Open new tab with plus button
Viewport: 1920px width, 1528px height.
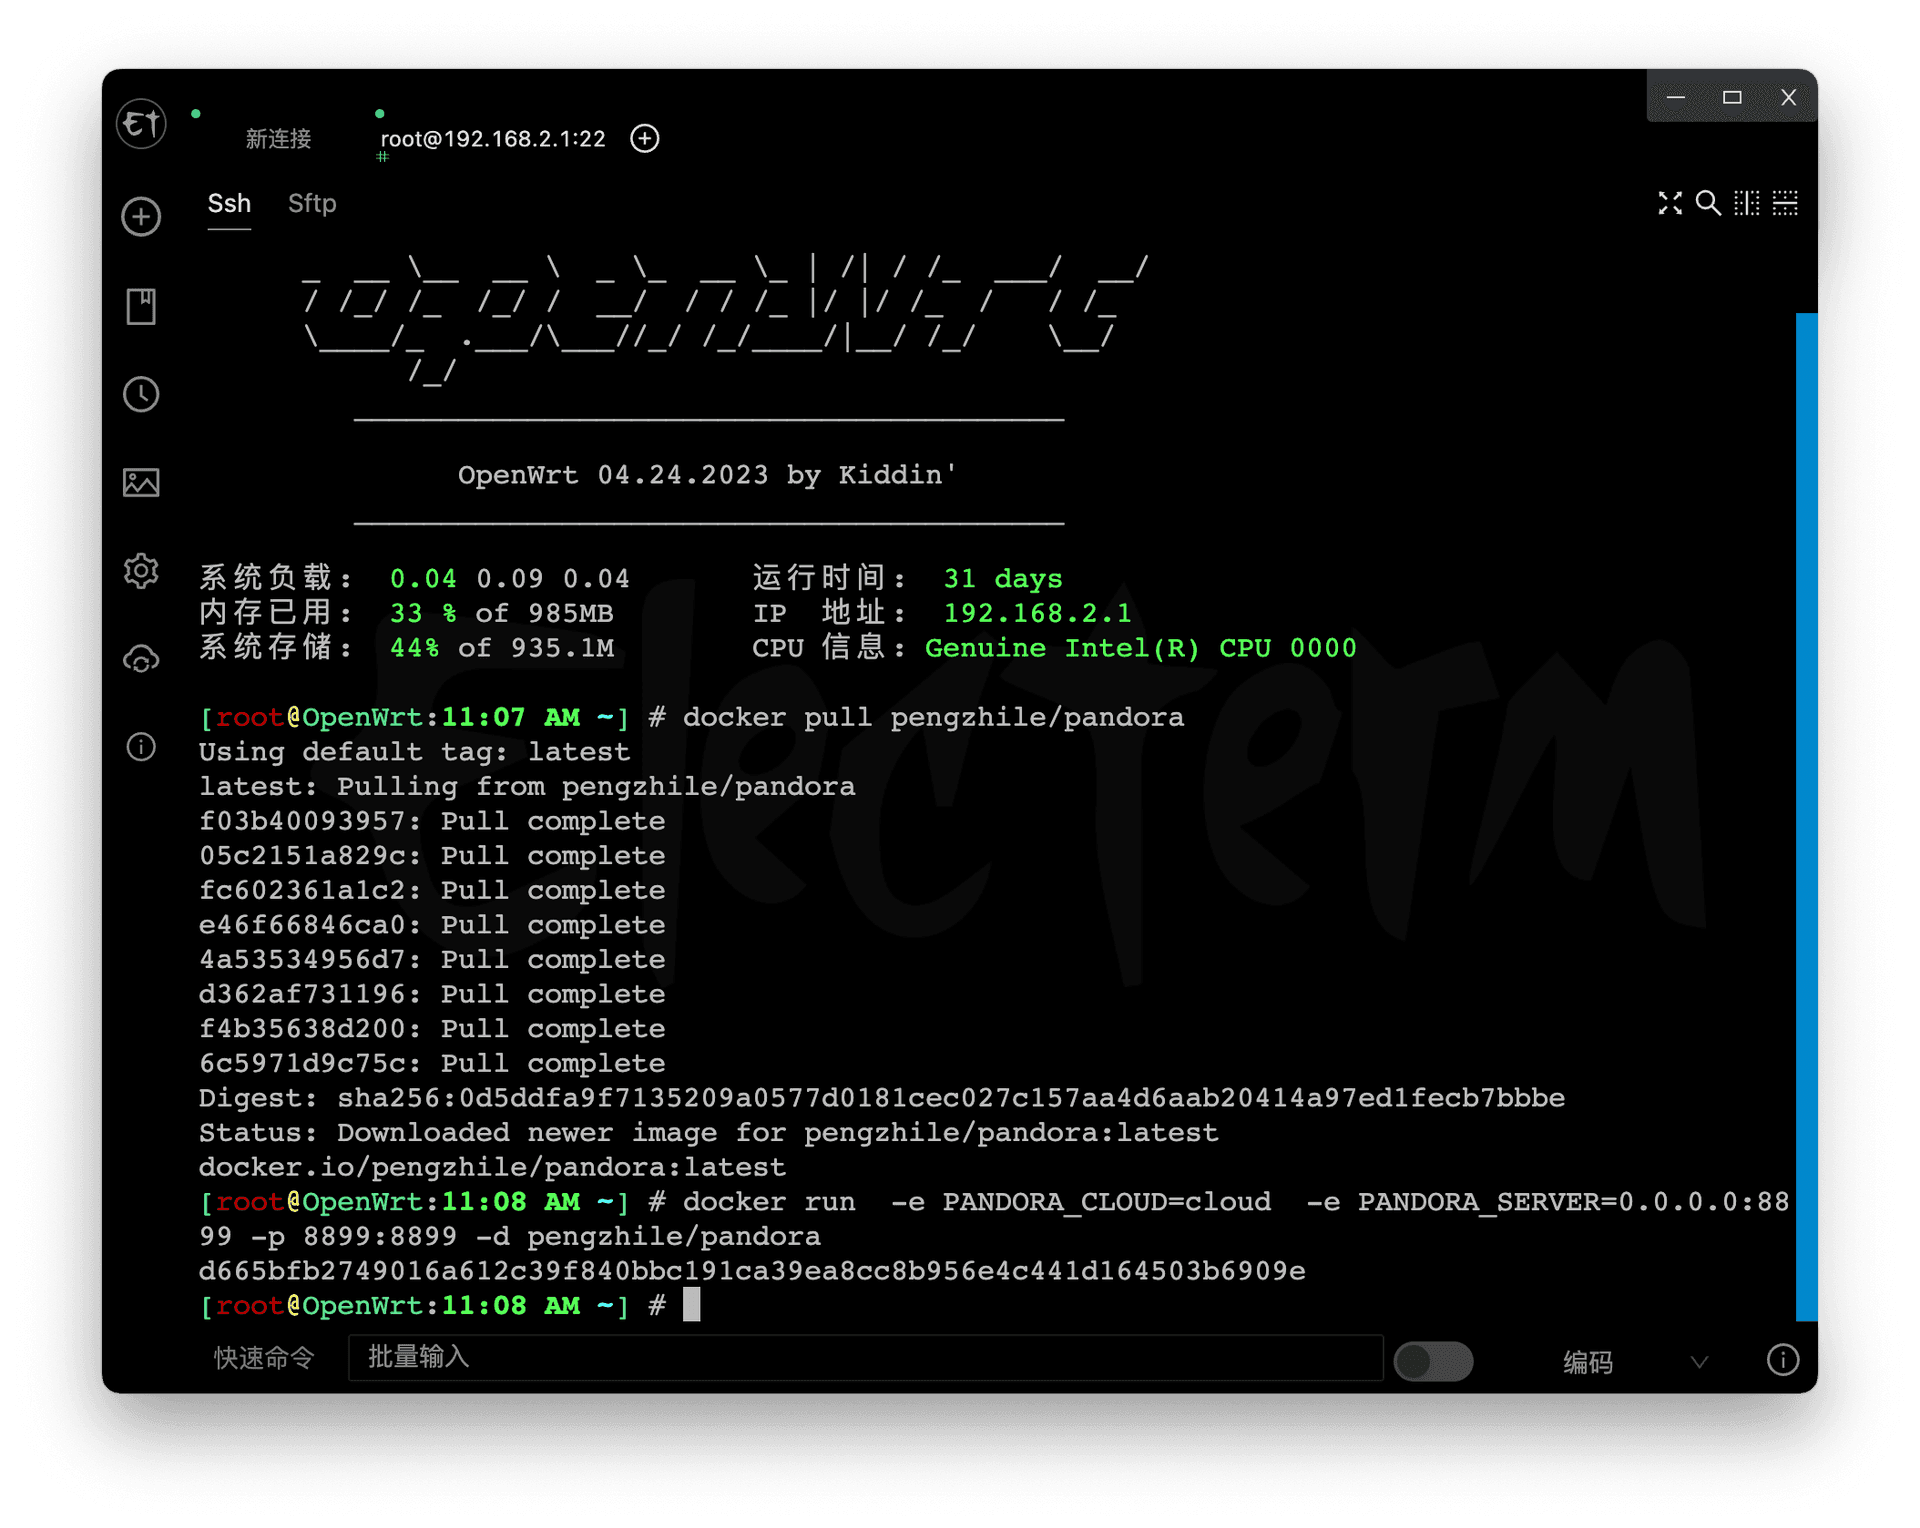tap(645, 139)
